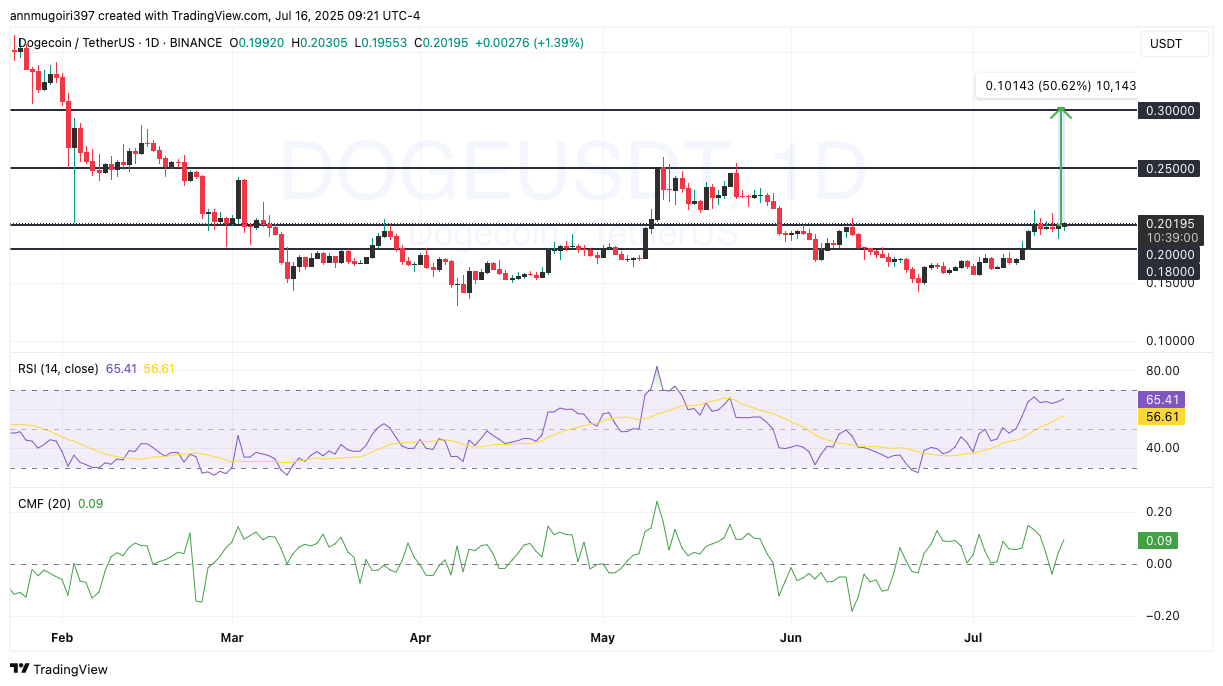1223x686 pixels.
Task: Click the measurement label 0.10143 (50.62%) 10,143
Action: (x=1060, y=86)
